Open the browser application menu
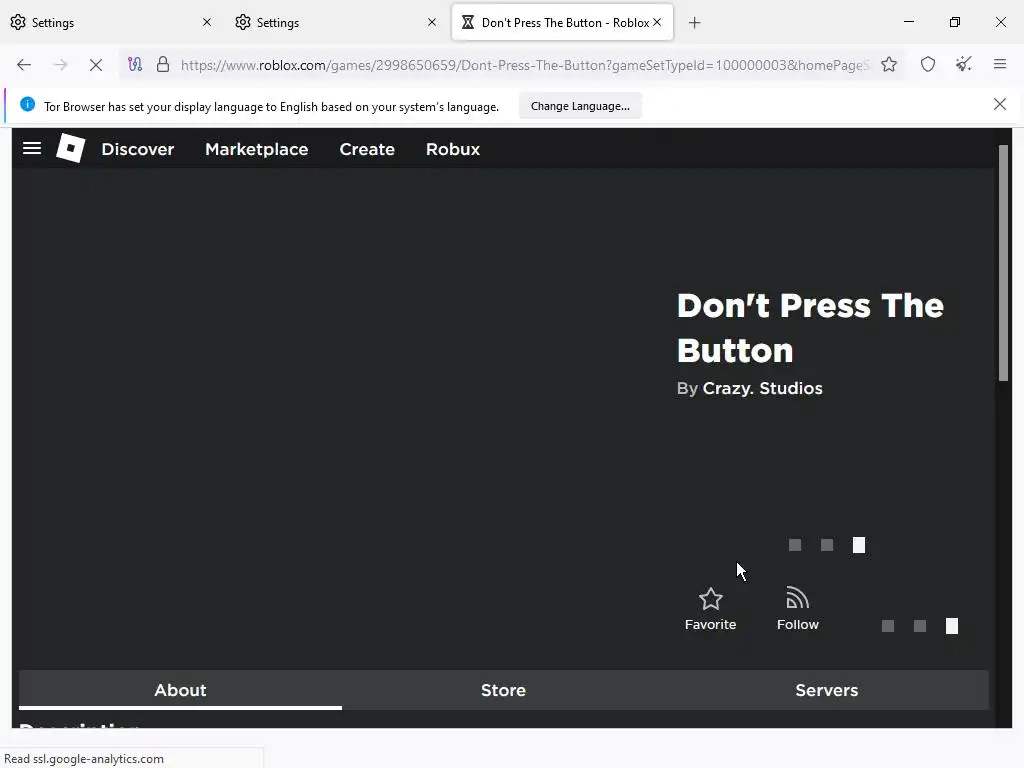 click(1000, 64)
